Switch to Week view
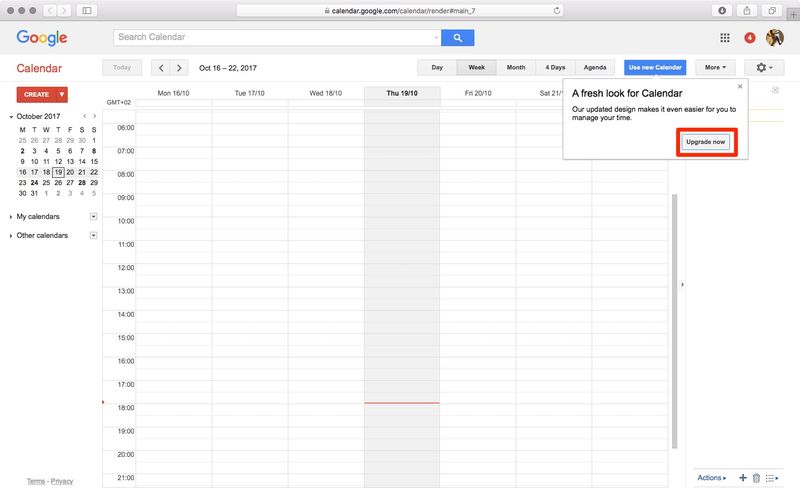 477,67
